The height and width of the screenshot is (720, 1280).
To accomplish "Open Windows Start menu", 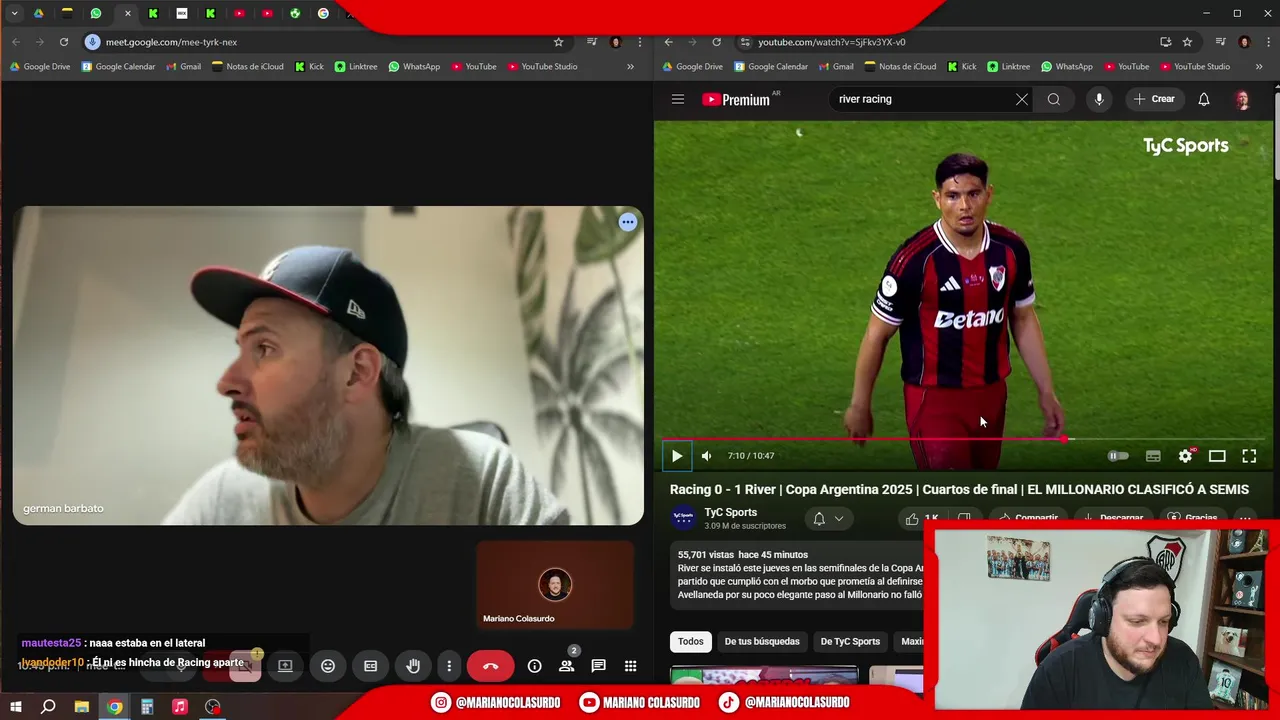I will pyautogui.click(x=15, y=706).
